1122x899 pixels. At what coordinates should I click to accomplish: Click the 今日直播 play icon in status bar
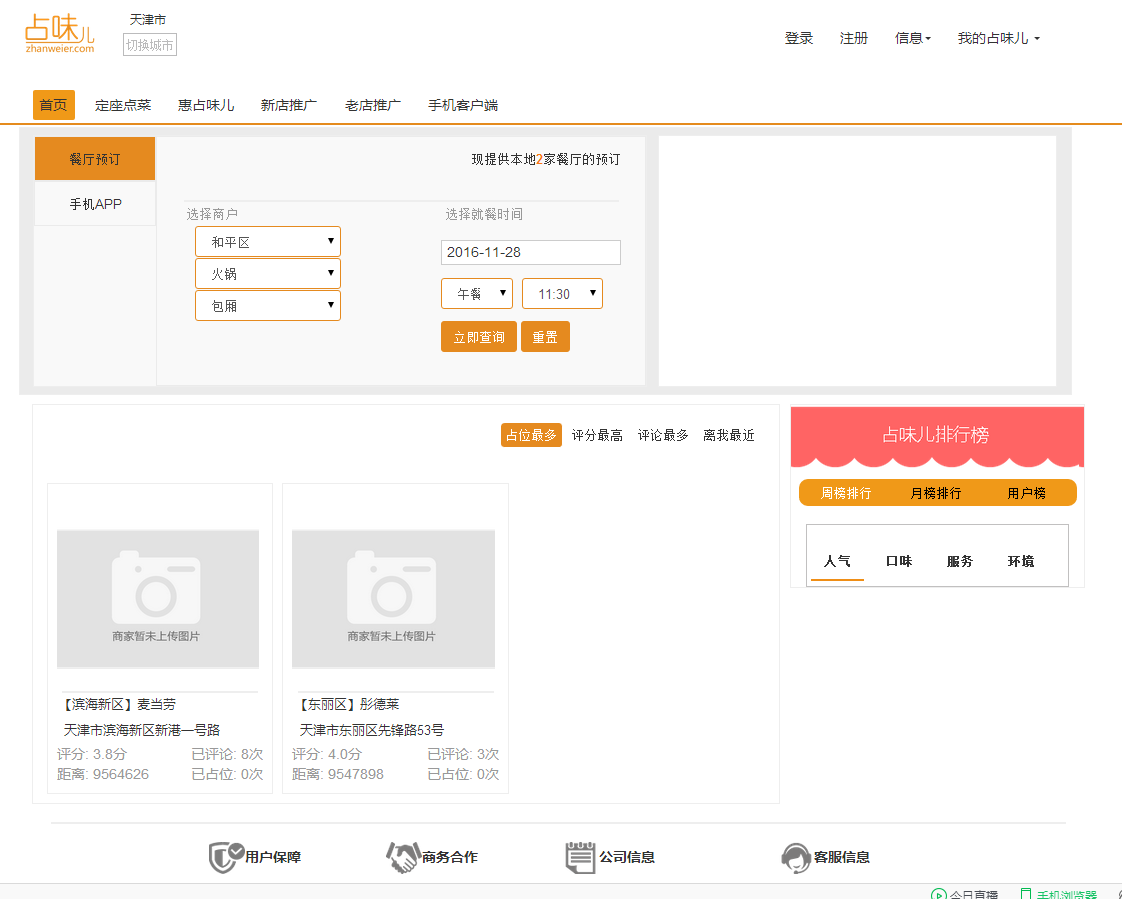coord(938,894)
